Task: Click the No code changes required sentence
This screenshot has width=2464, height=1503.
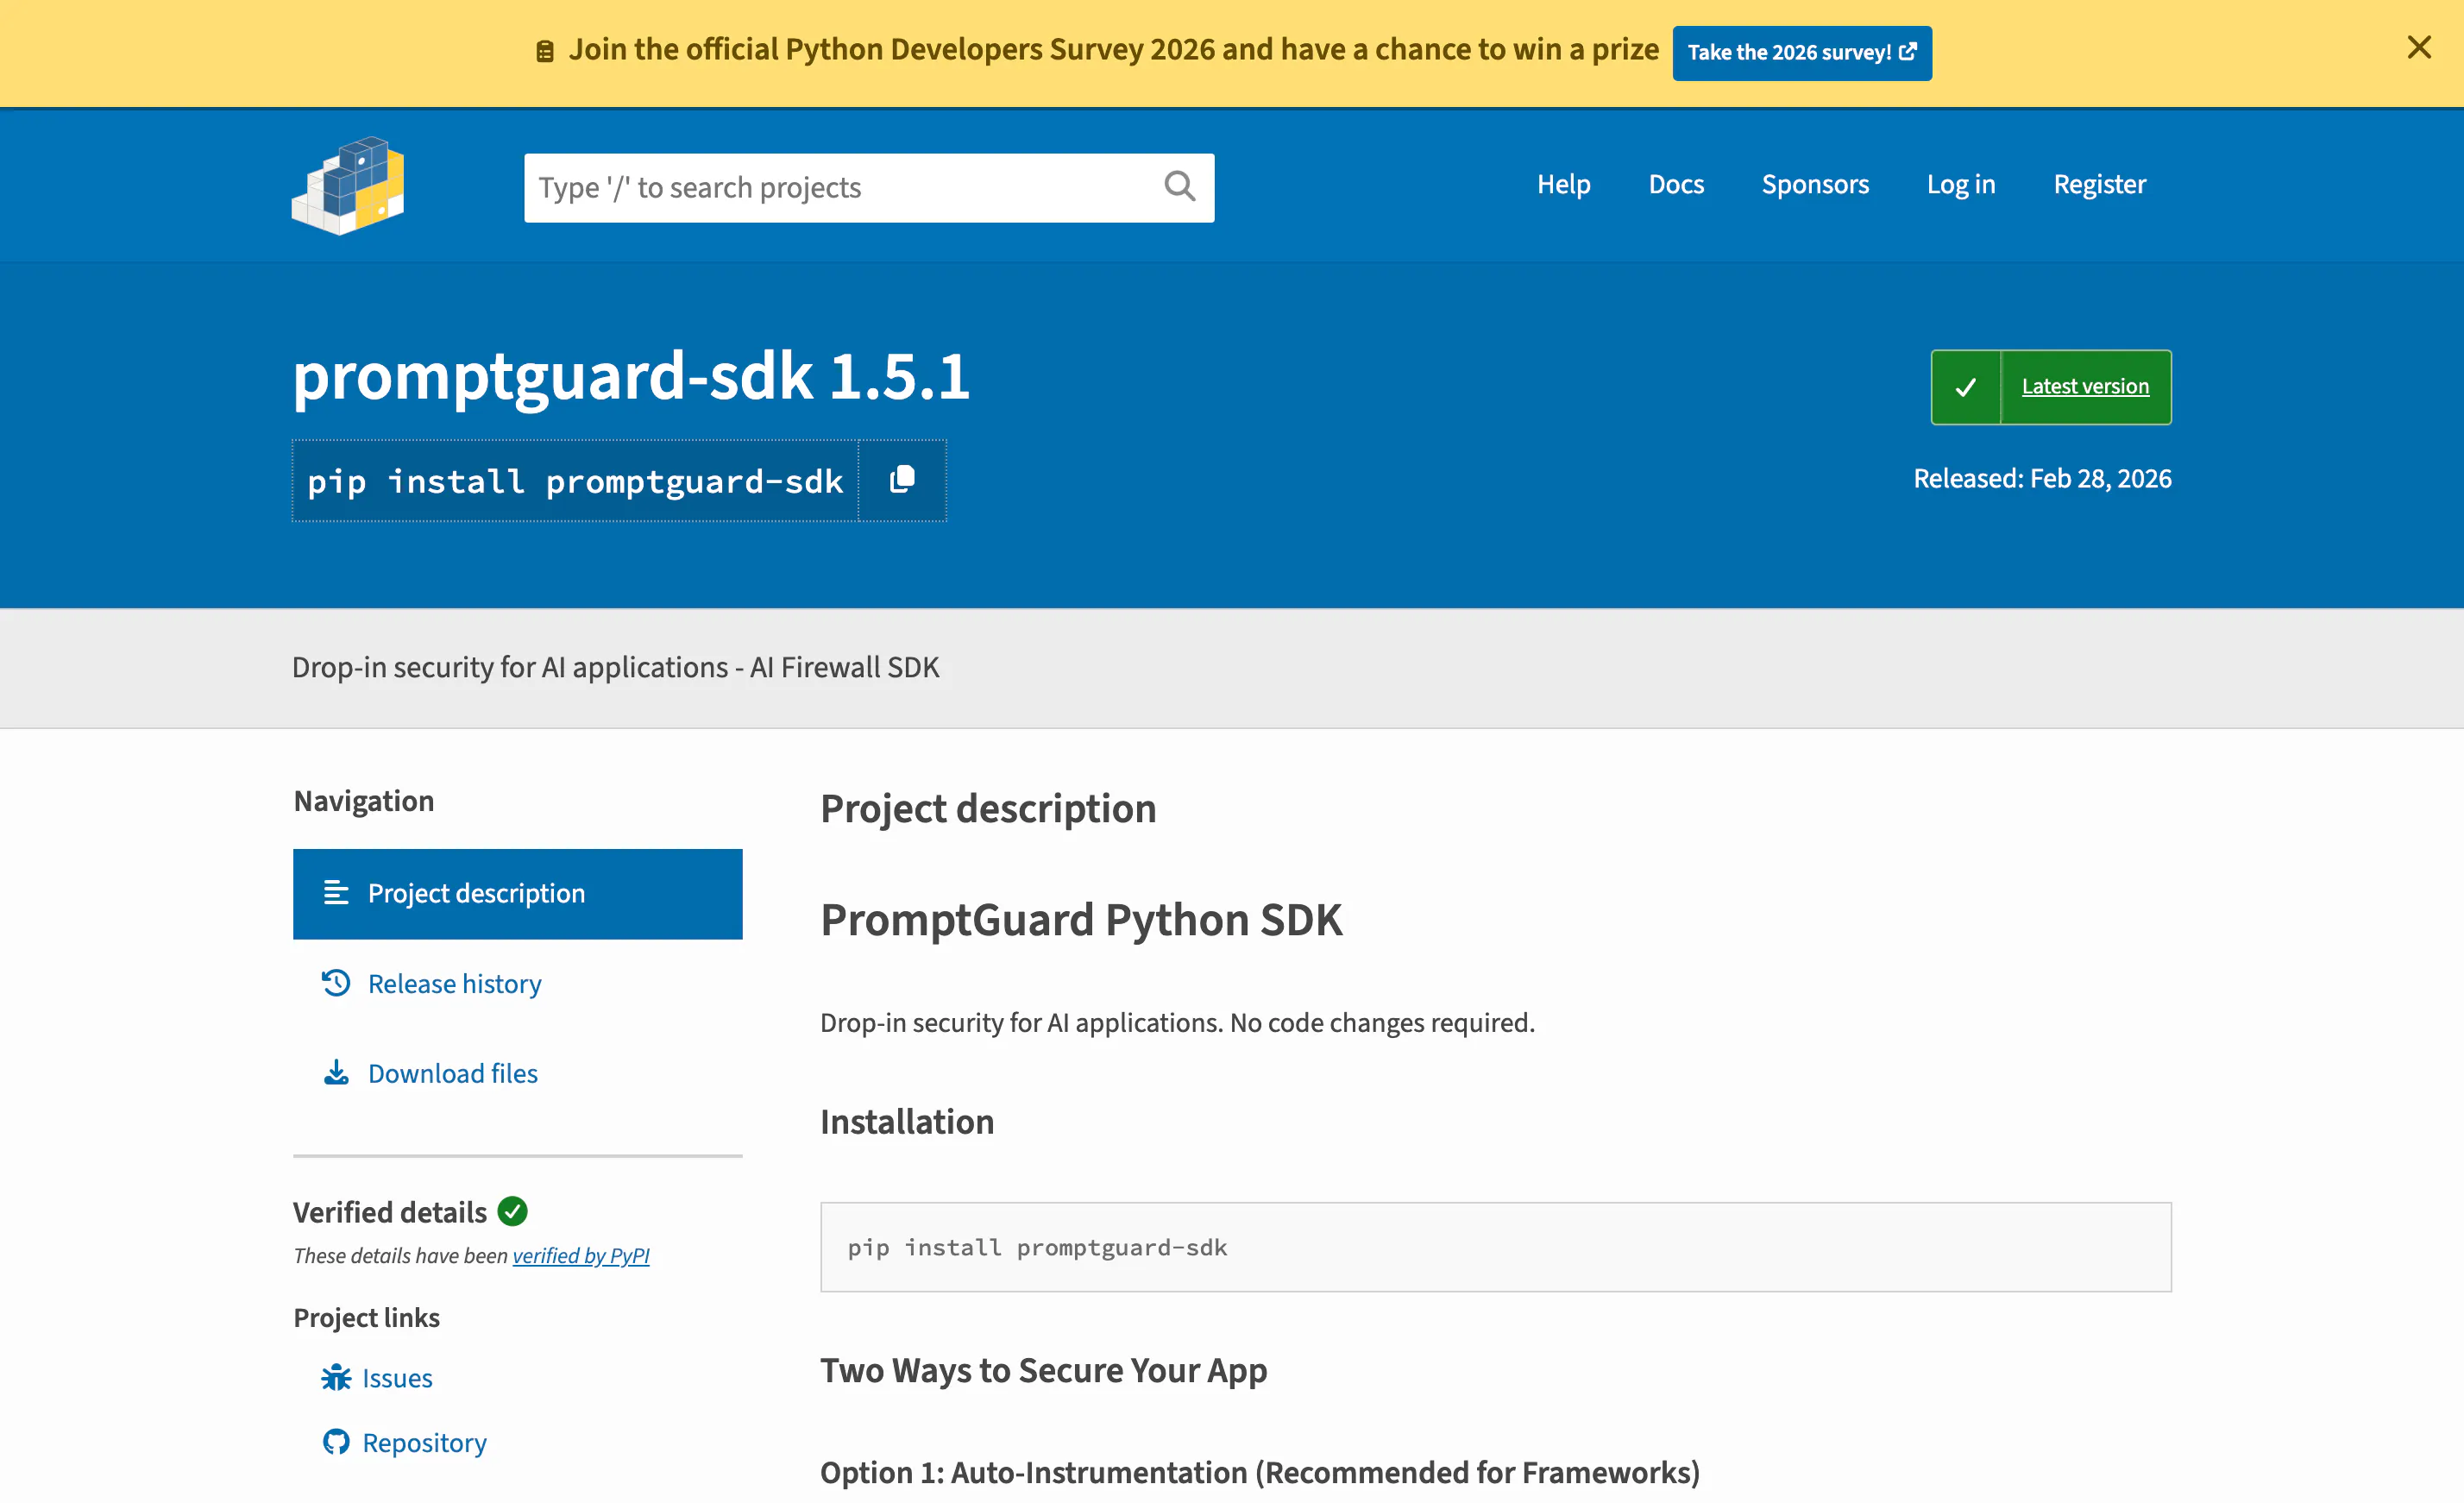Action: pyautogui.click(x=1382, y=1023)
